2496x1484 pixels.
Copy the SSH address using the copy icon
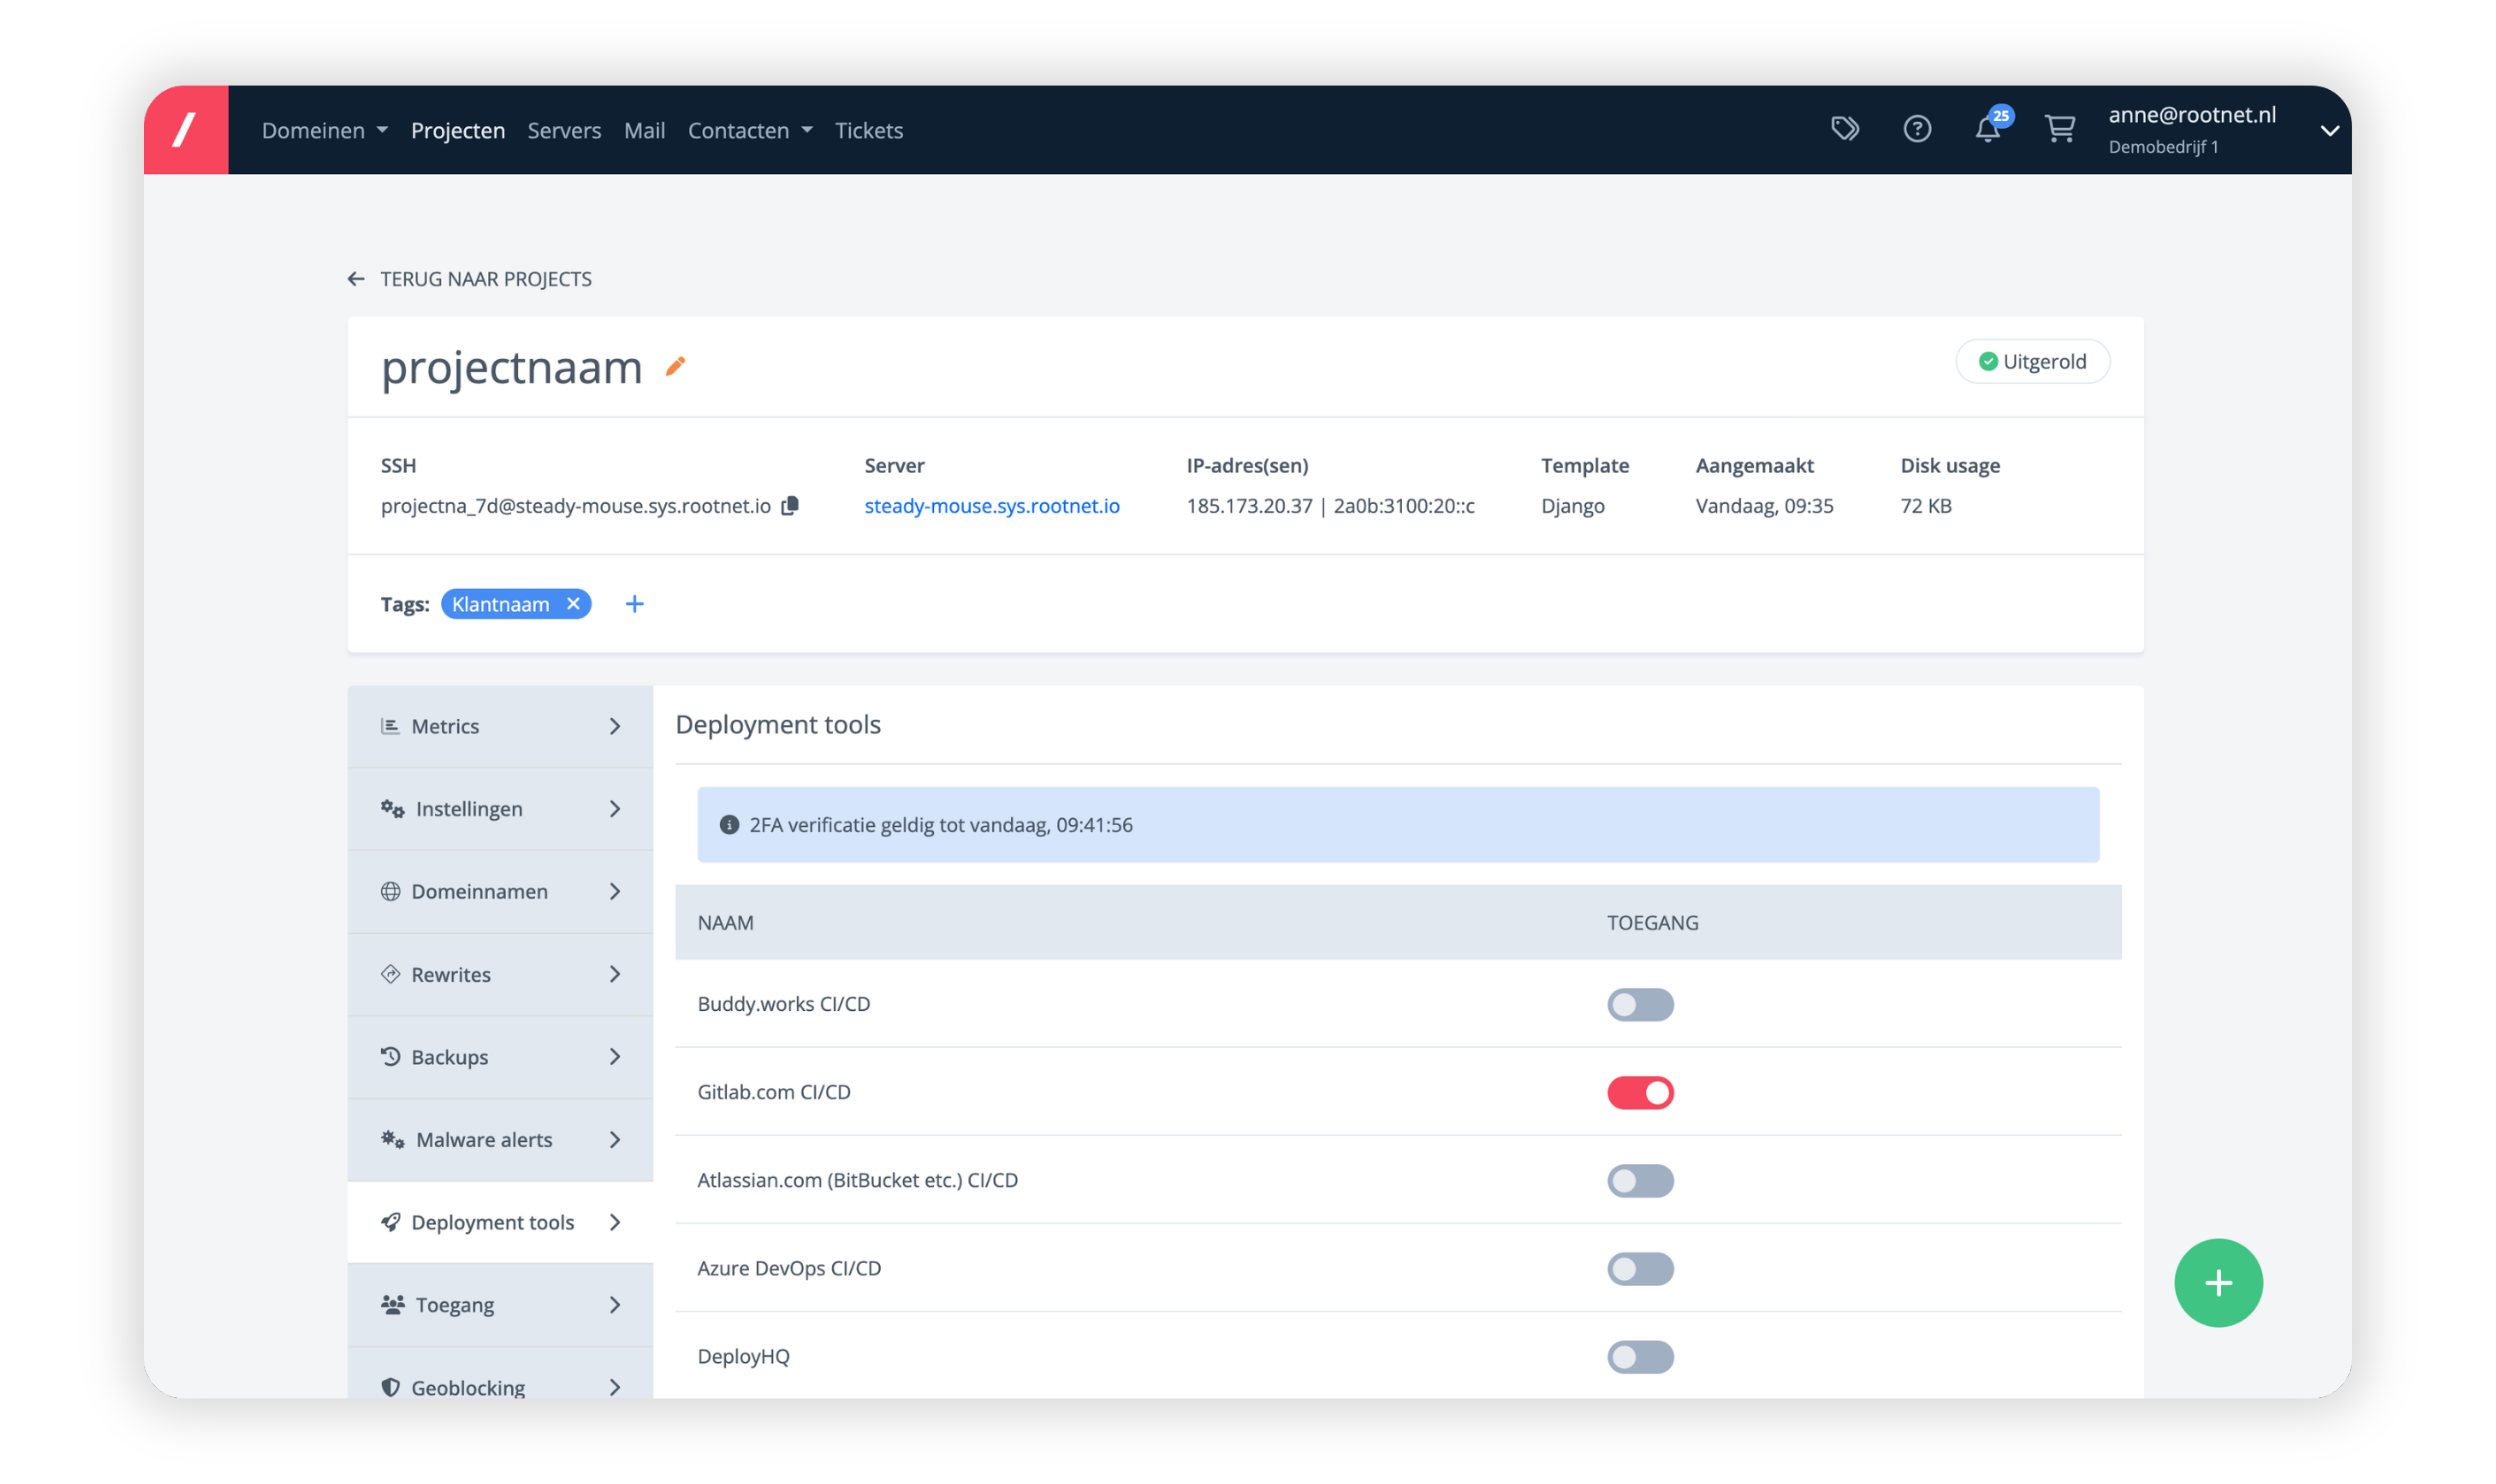pyautogui.click(x=790, y=506)
